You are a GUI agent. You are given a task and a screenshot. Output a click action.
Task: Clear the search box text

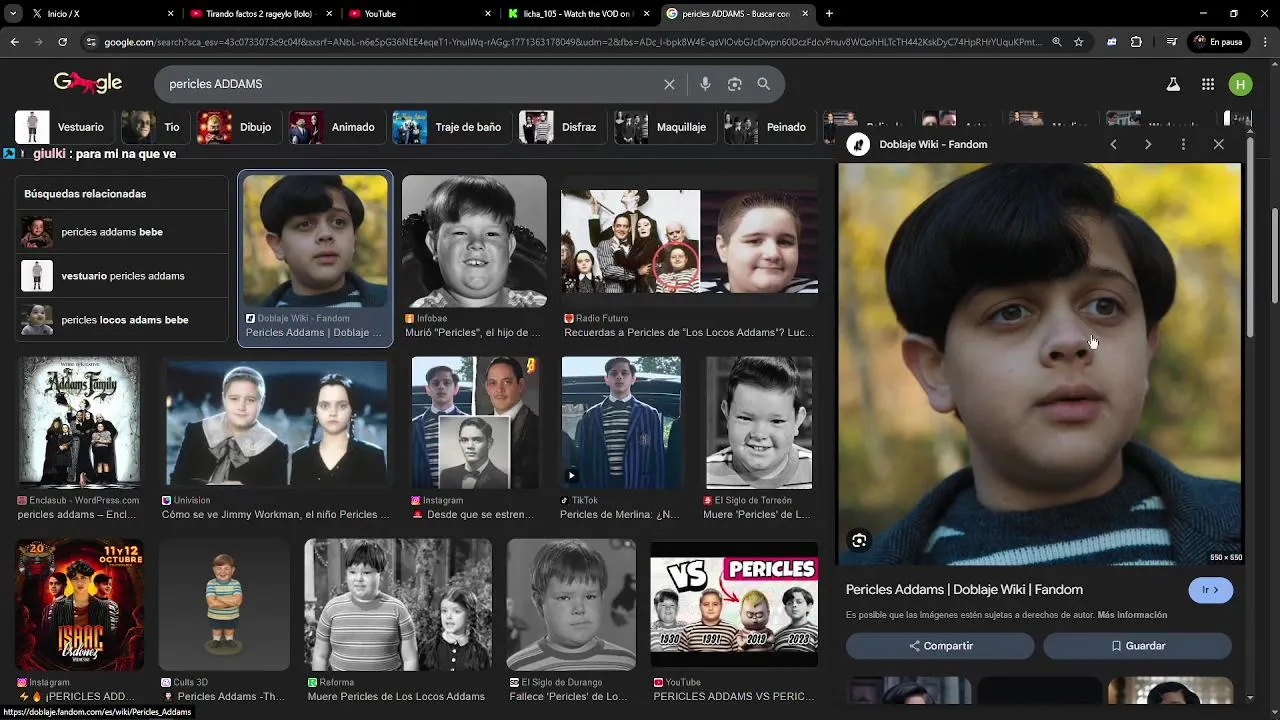(x=669, y=84)
